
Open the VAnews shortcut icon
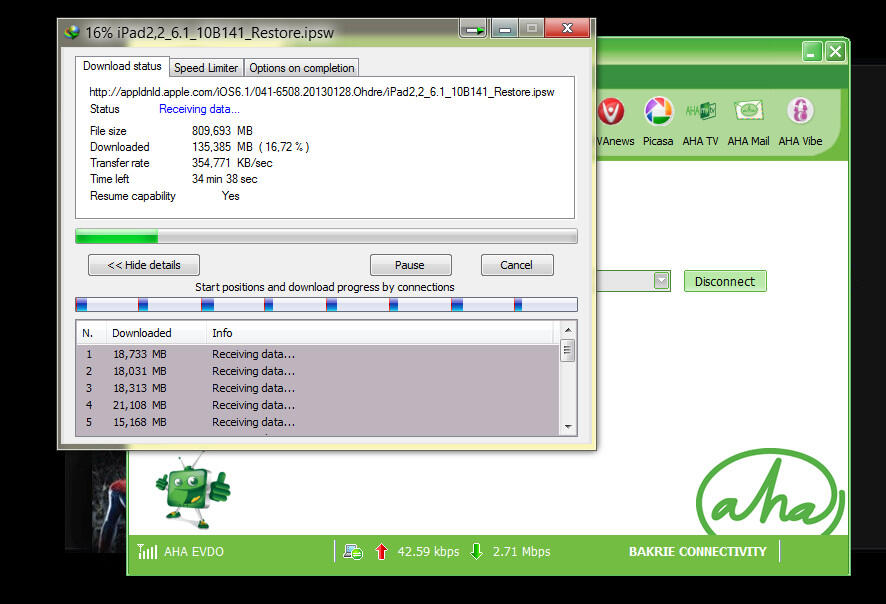coord(611,111)
